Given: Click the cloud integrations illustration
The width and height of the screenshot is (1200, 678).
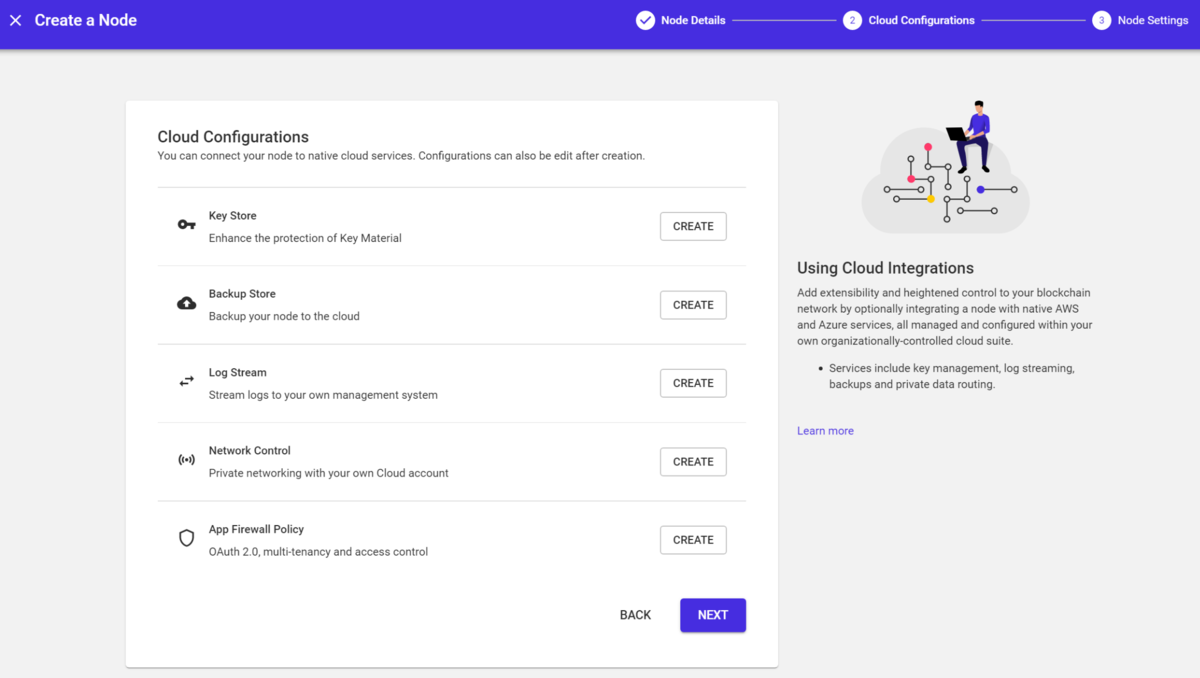Looking at the screenshot, I should 946,167.
